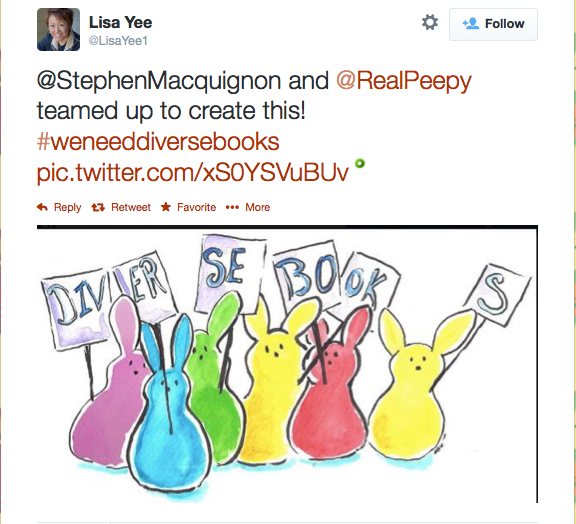Click the Favorite text link
This screenshot has height=524, width=576.
pos(197,208)
